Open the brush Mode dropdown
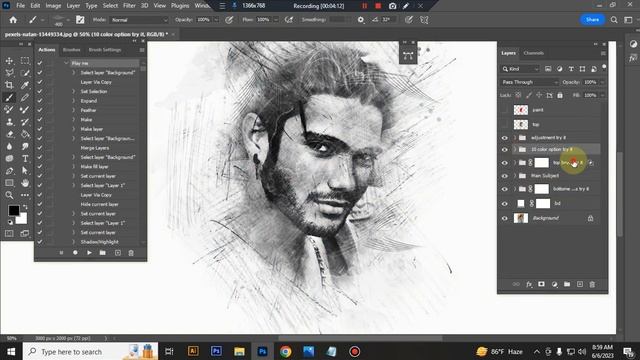The width and height of the screenshot is (640, 360). (x=139, y=20)
